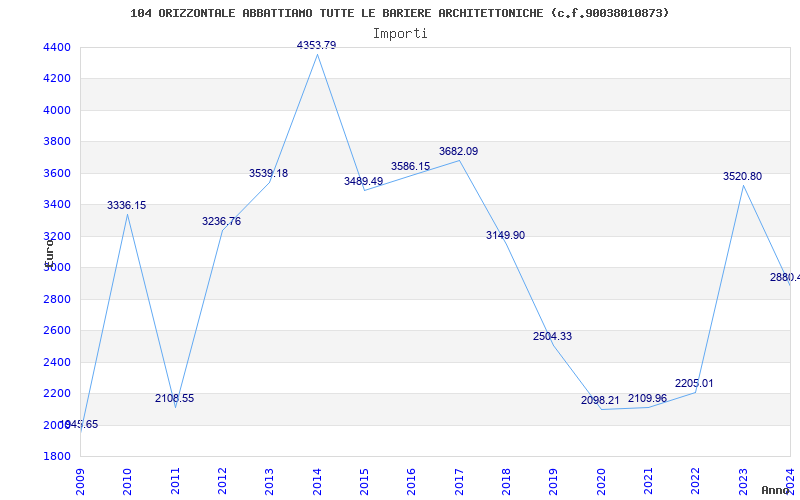Click the chart title ORIZZONTALE ABBATTIAMO TUTTE LE BARIERE
Screen dimensions: 800x500
(296, 13)
